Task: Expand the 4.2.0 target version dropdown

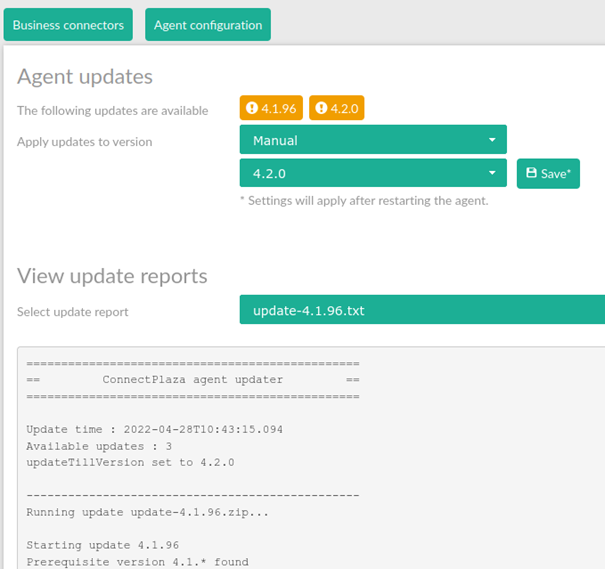Action: tap(372, 173)
